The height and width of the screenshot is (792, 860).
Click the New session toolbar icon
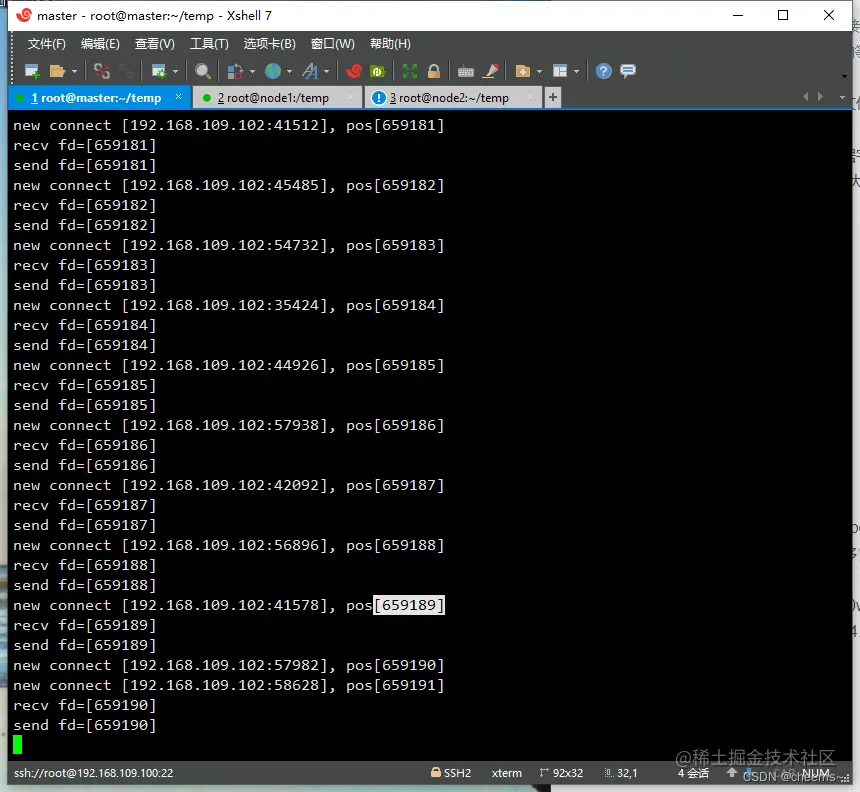pyautogui.click(x=32, y=71)
